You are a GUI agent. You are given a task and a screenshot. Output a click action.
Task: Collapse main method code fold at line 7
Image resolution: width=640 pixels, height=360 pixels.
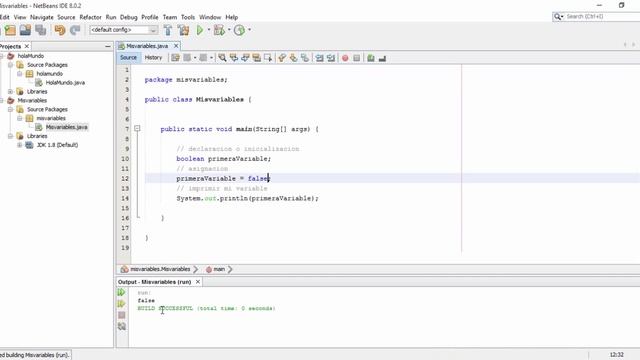tap(137, 129)
